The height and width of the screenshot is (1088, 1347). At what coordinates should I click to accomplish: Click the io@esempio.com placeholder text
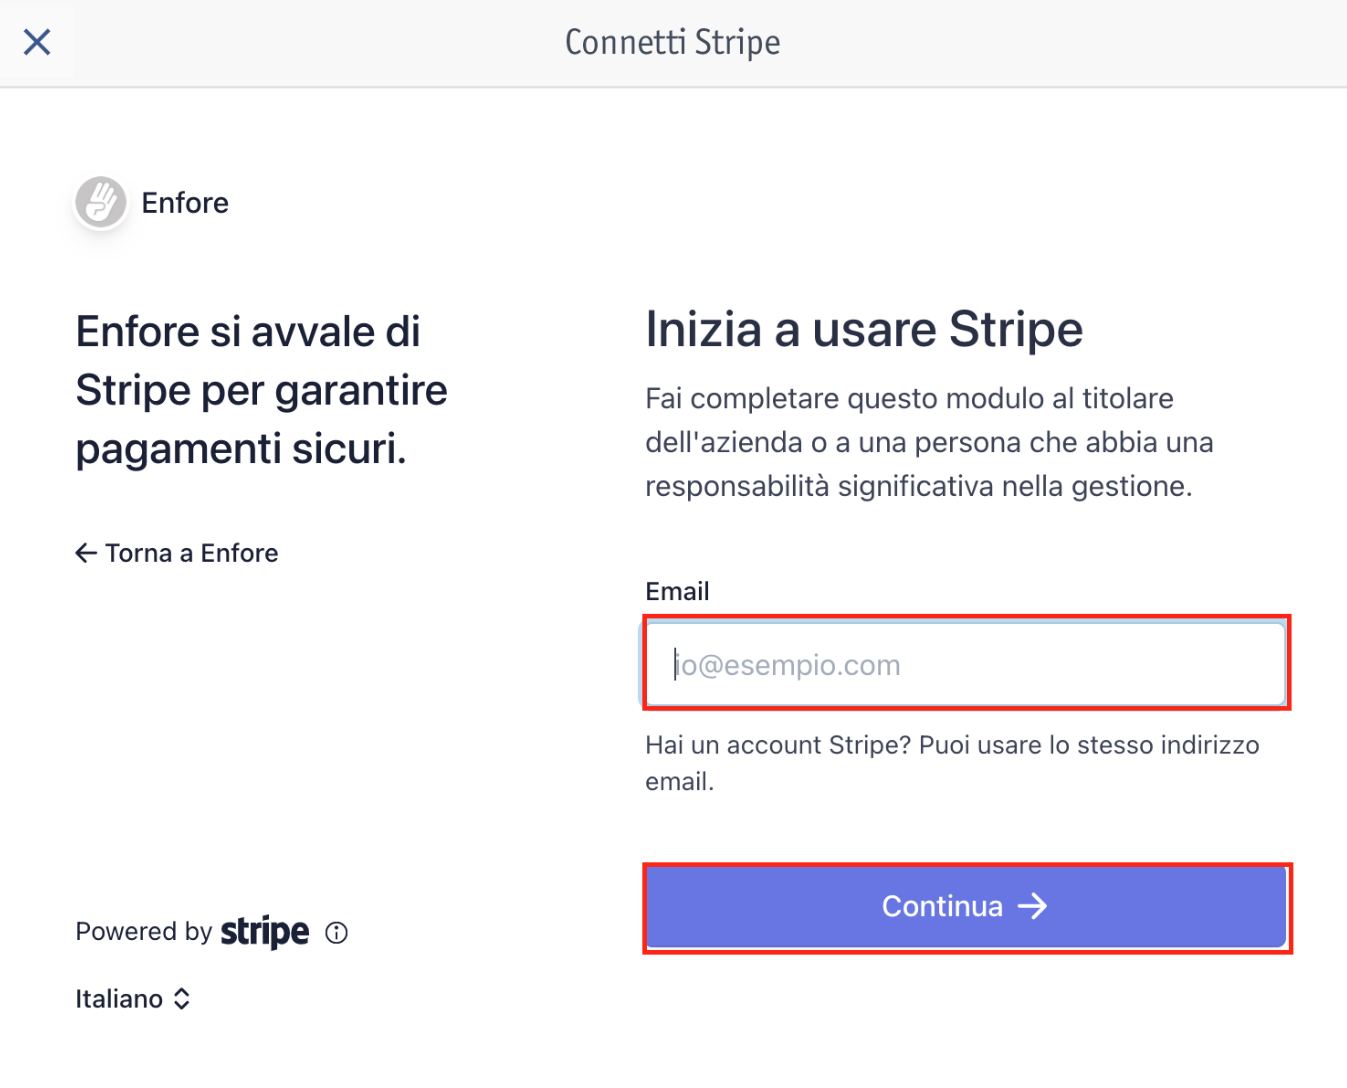788,665
